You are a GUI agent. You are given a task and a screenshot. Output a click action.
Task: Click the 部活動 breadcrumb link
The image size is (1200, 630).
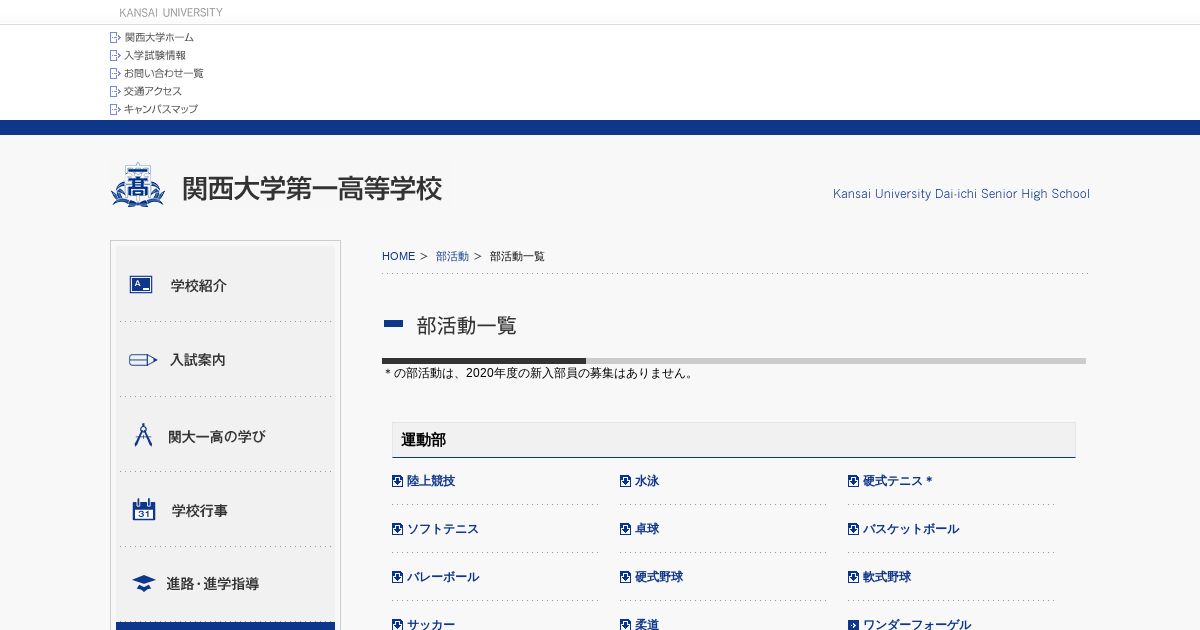coord(452,257)
